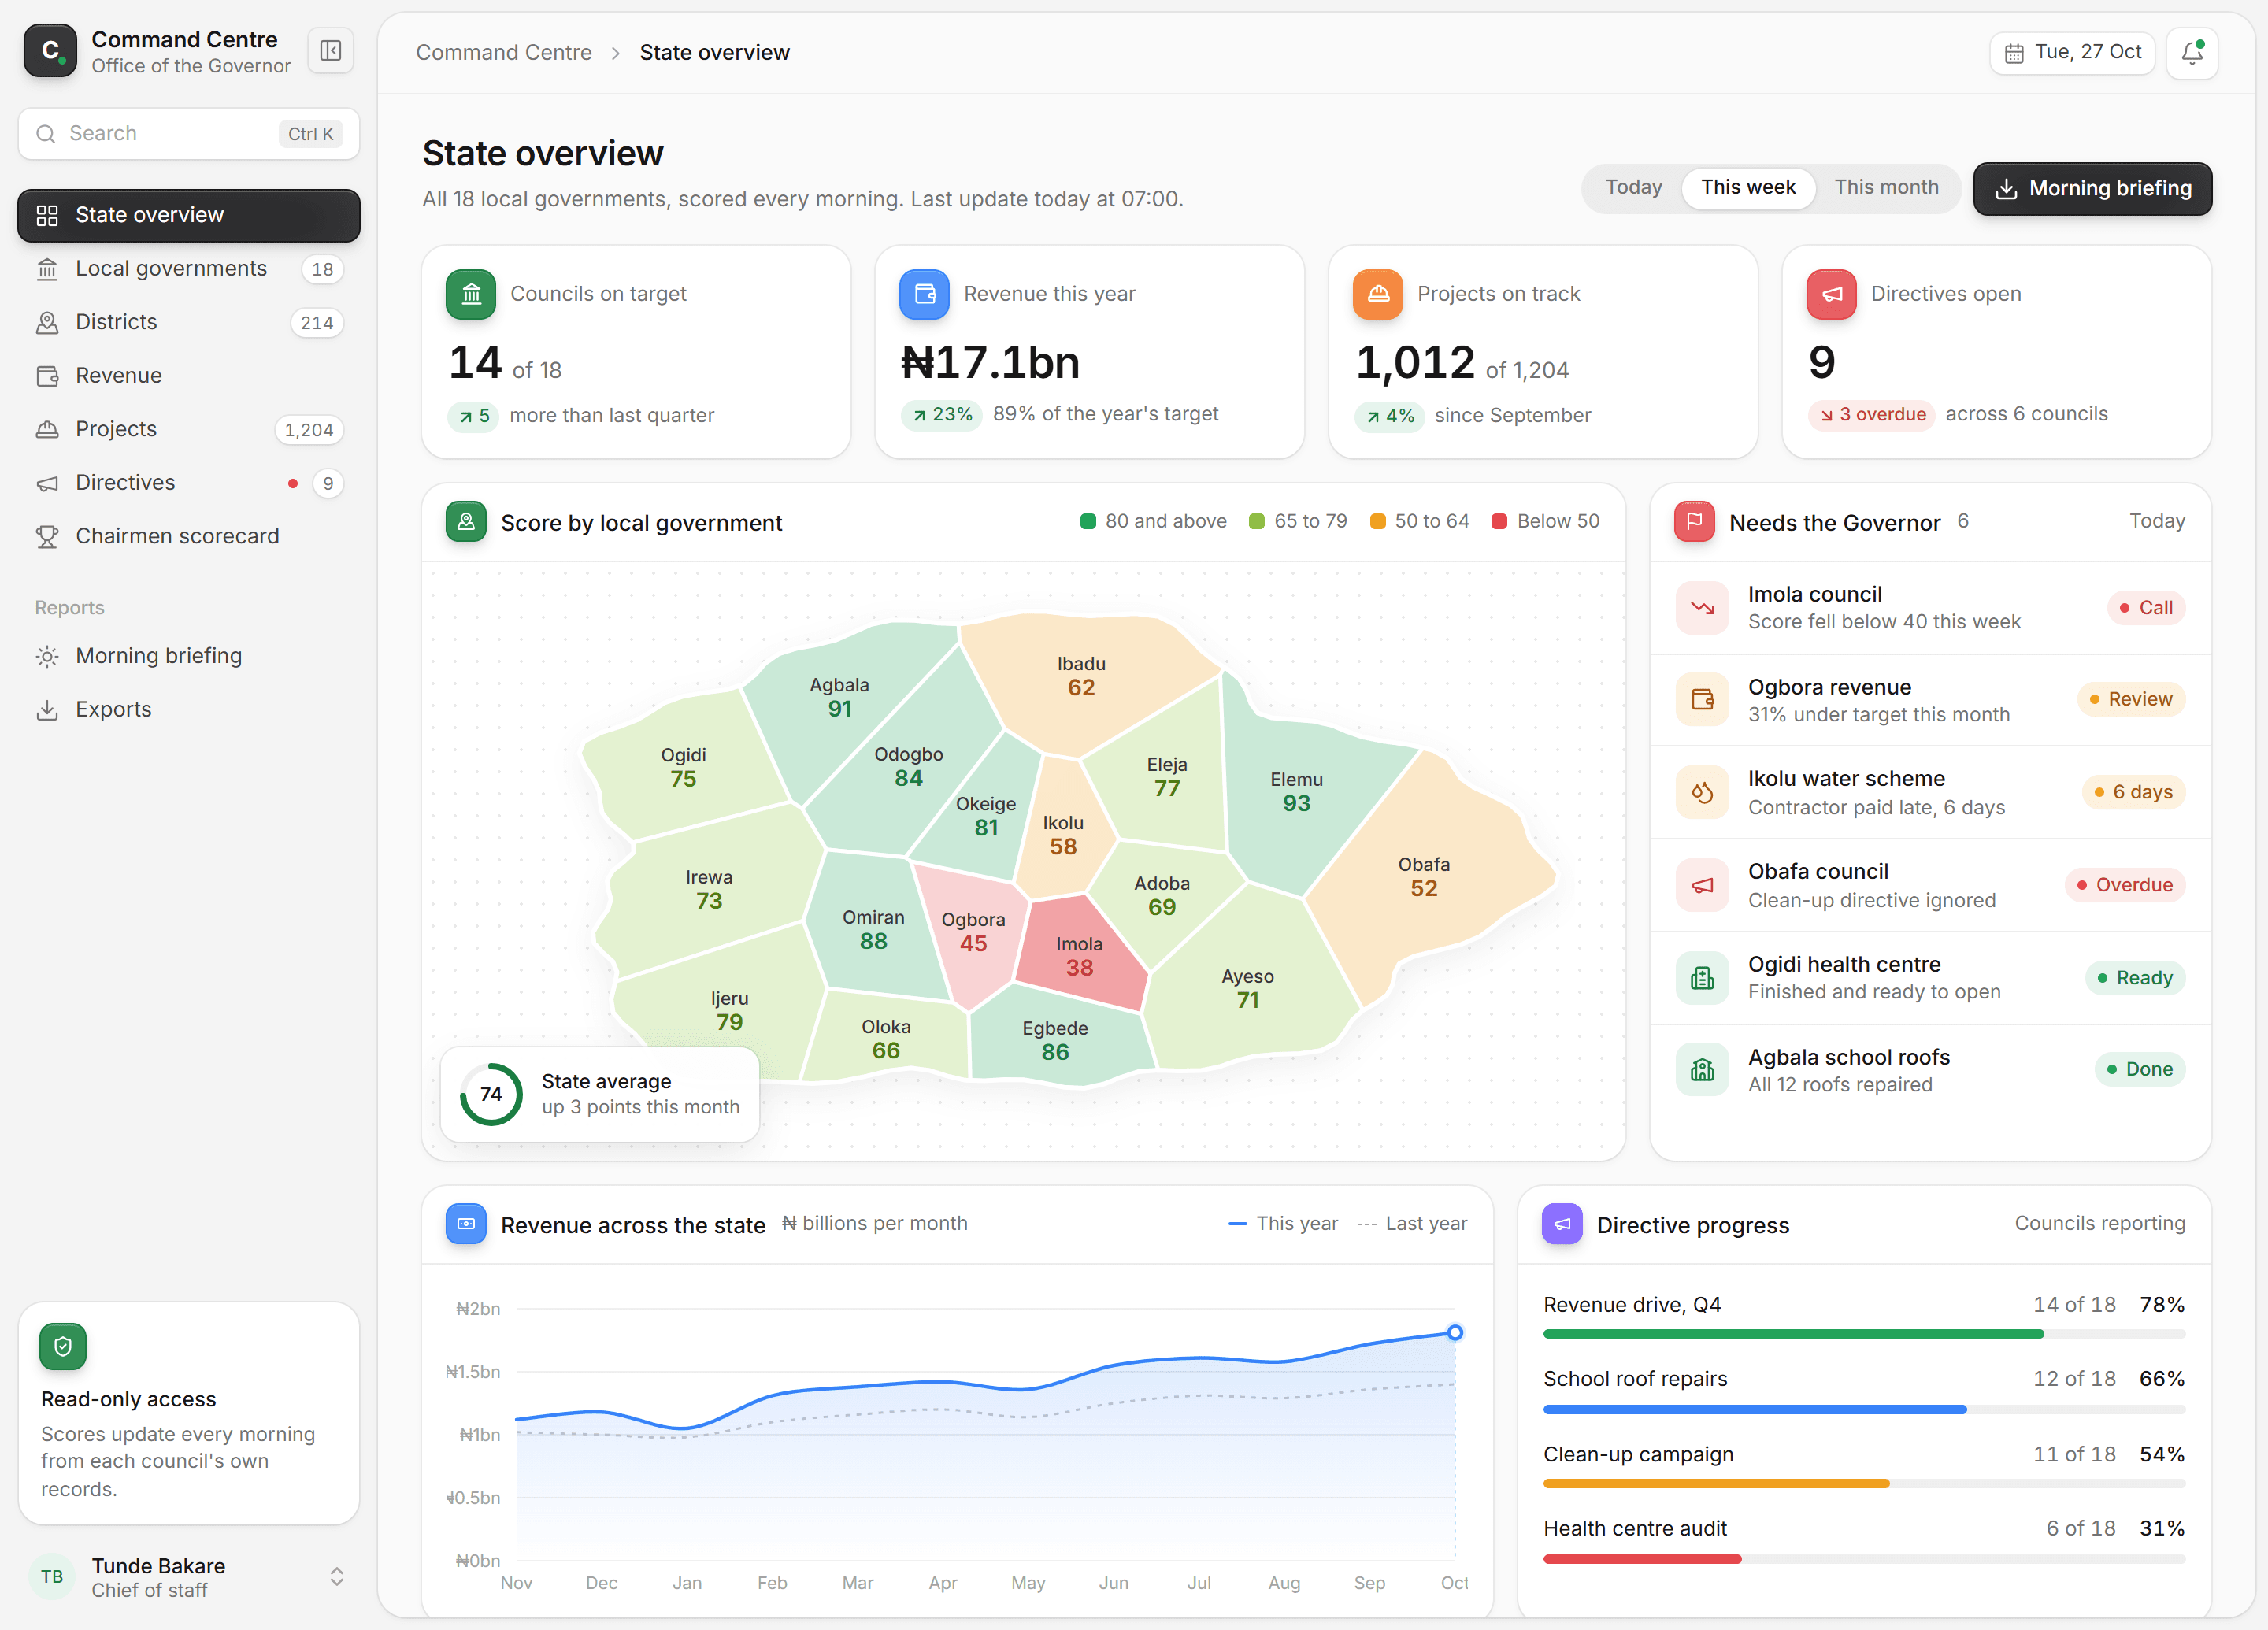
Task: Open the Directives sidebar item
Action: (x=188, y=483)
